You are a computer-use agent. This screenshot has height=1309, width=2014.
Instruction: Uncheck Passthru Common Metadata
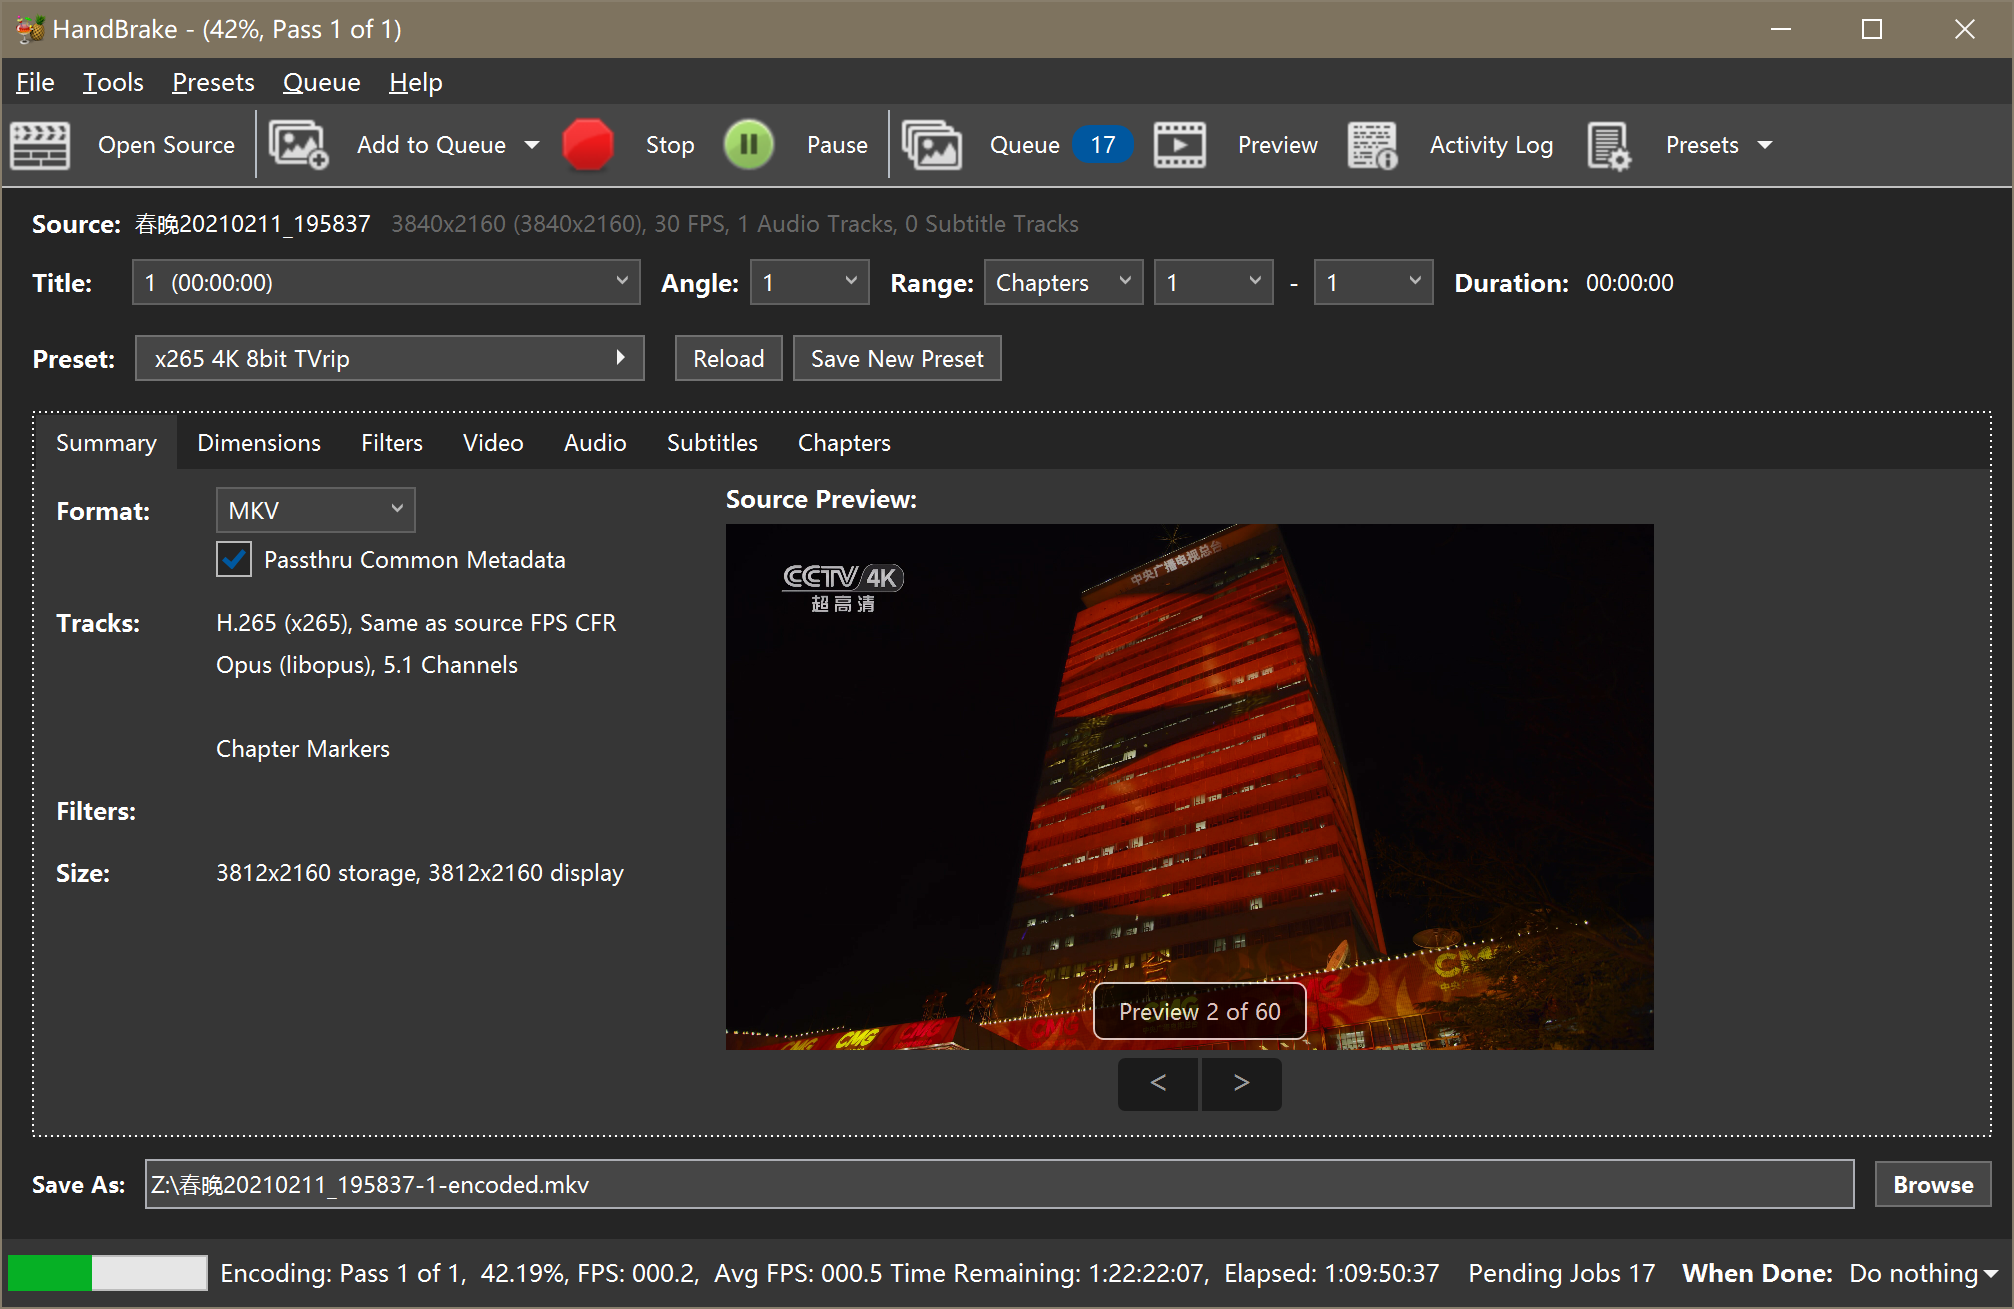tap(233, 559)
